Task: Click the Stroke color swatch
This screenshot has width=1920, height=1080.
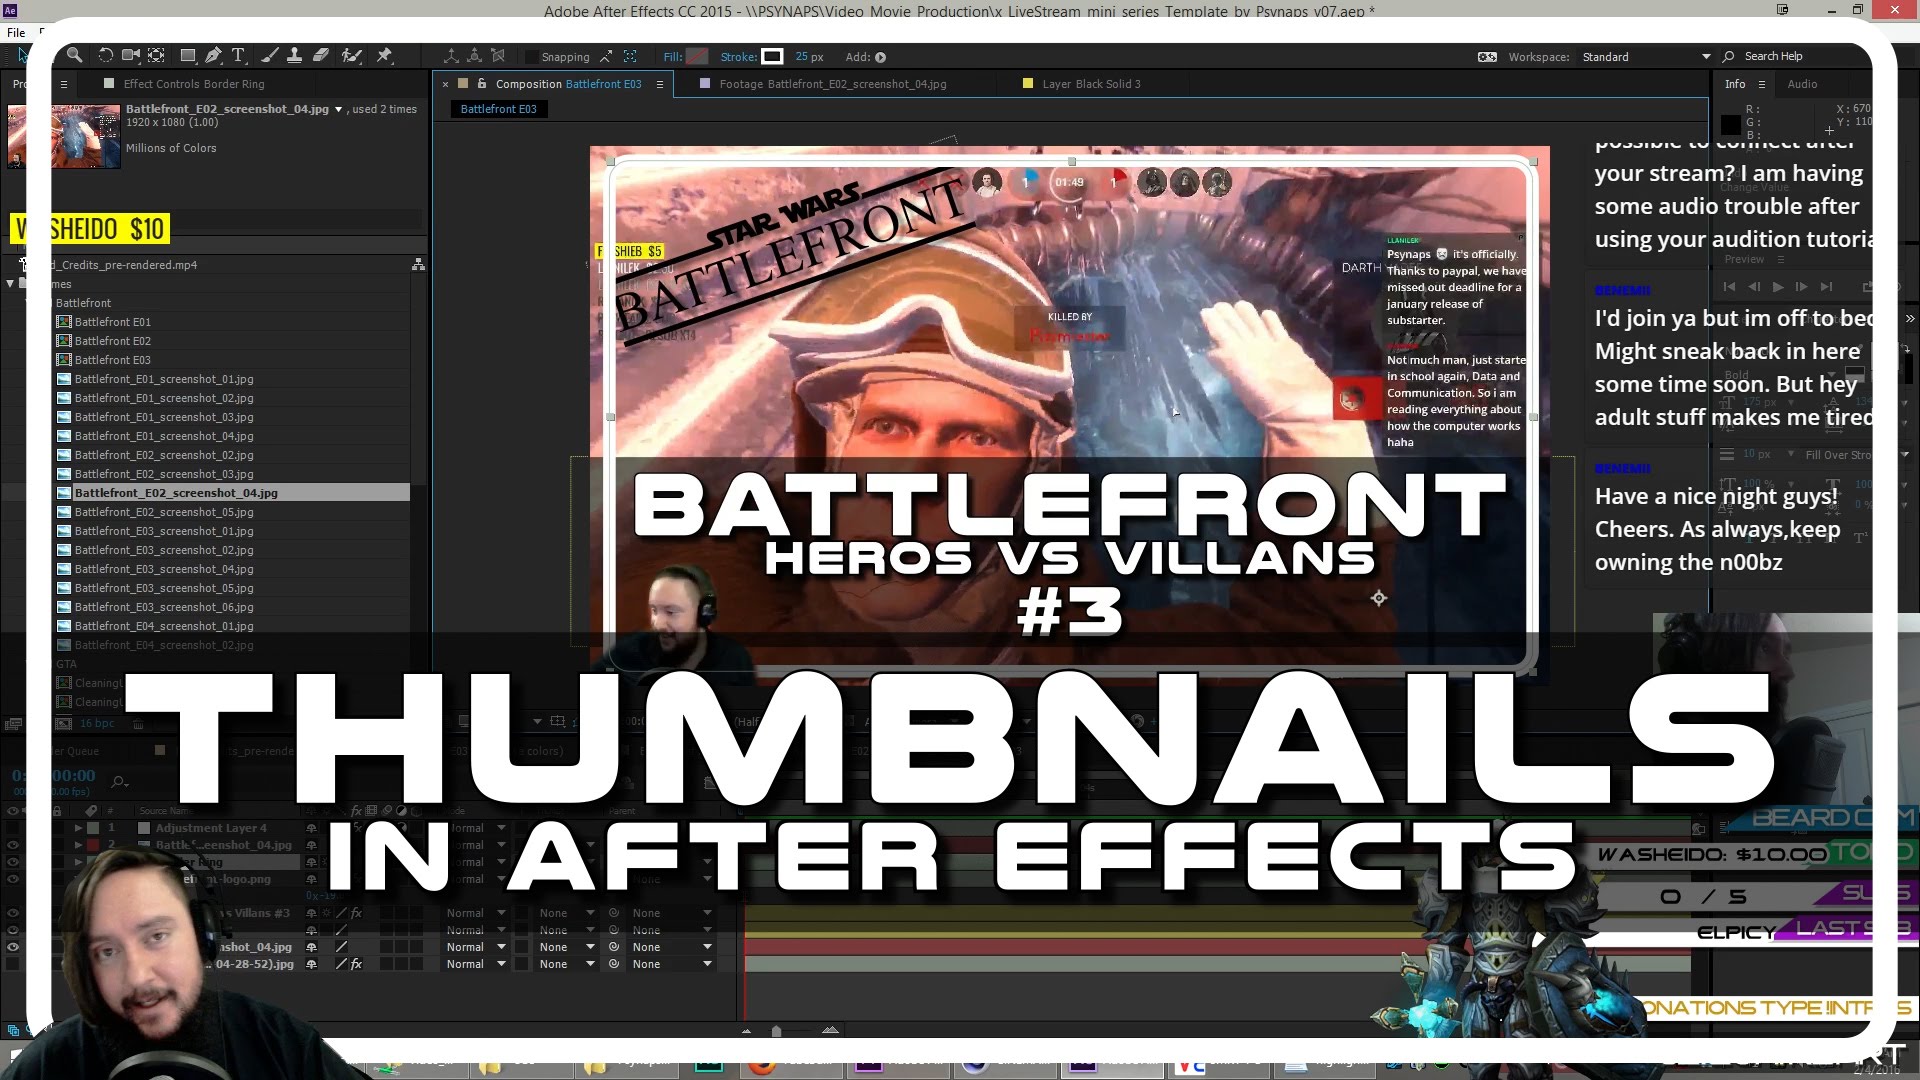Action: 772,57
